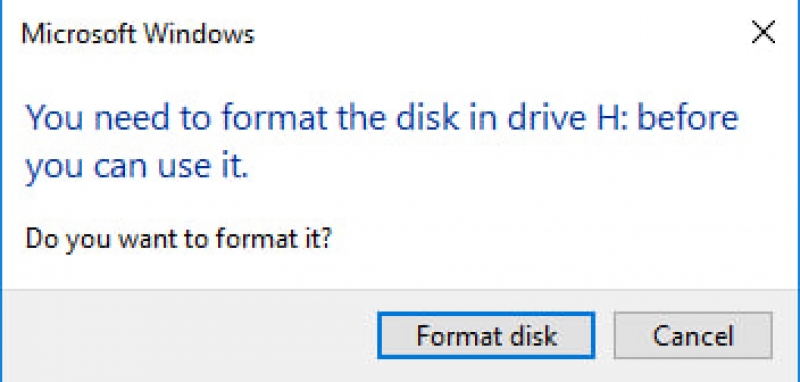Close the dialog with the X icon
This screenshot has width=800, height=382.
[764, 34]
